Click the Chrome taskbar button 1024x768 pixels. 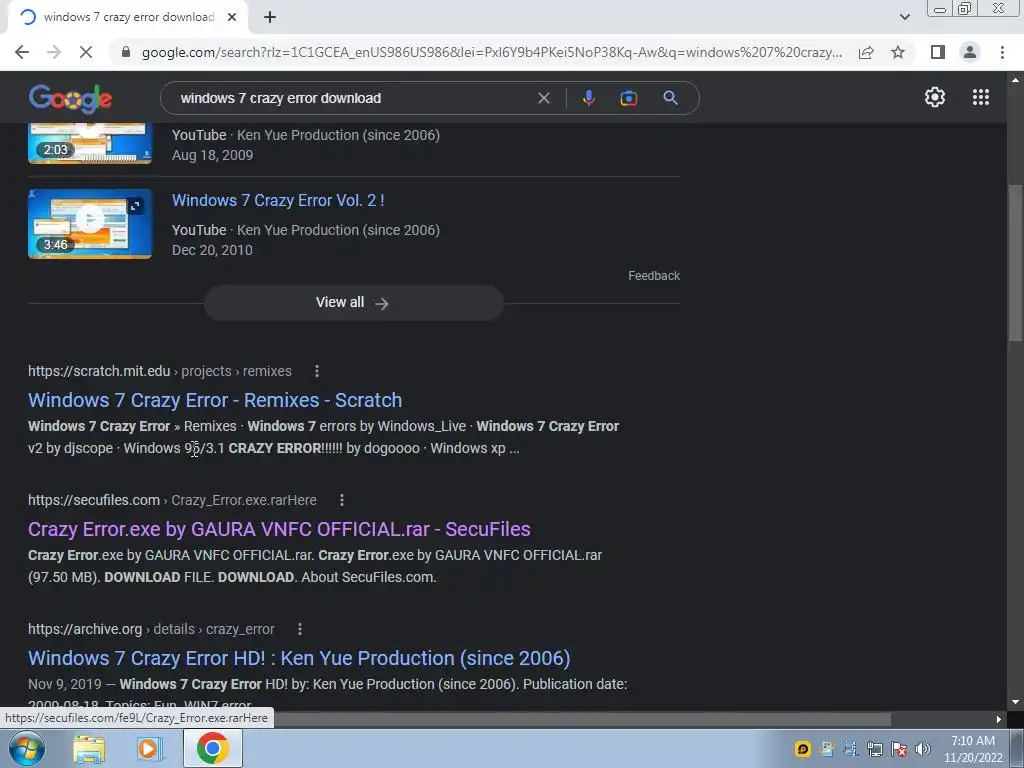point(213,748)
